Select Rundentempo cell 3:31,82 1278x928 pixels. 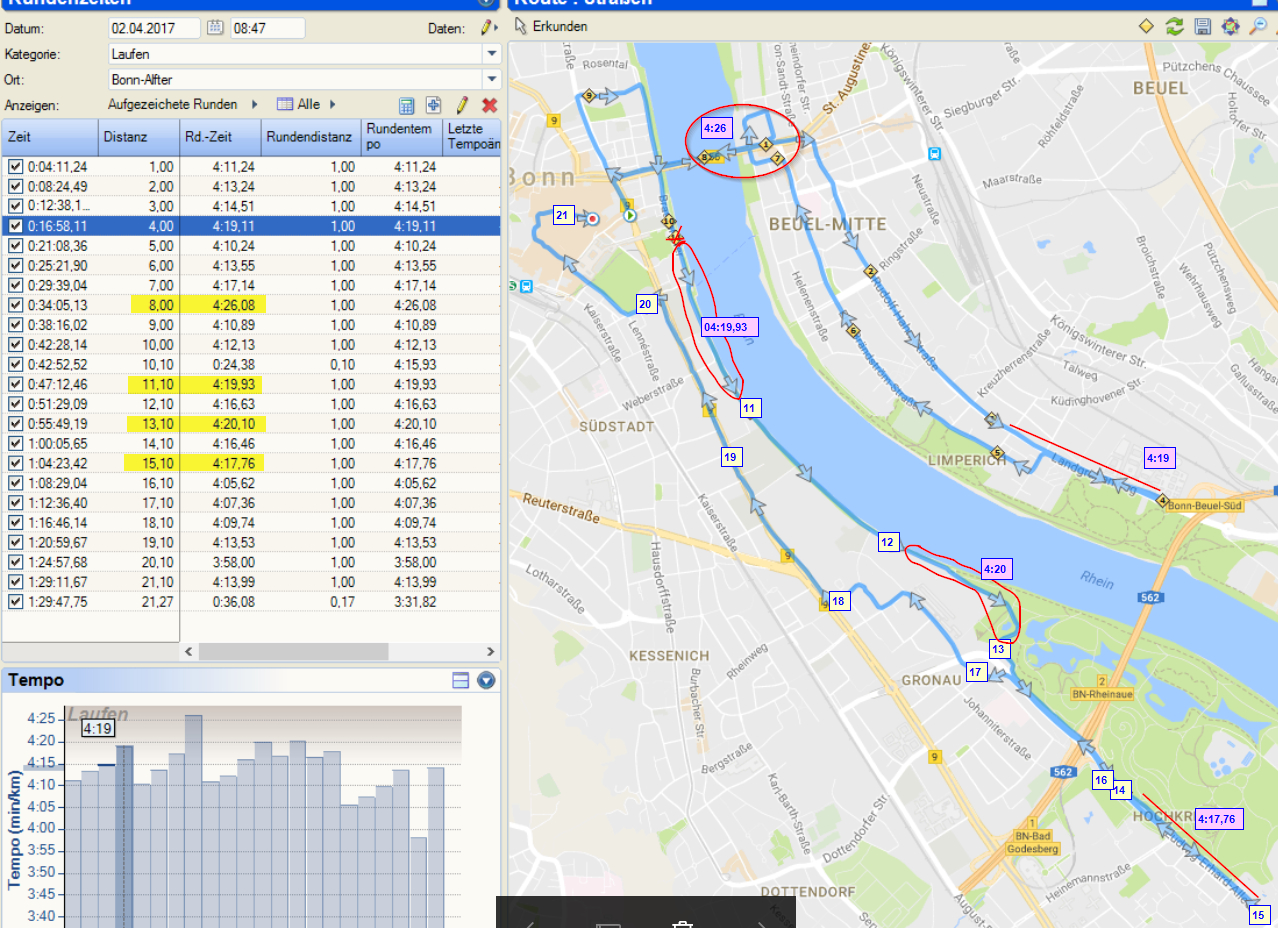point(417,602)
